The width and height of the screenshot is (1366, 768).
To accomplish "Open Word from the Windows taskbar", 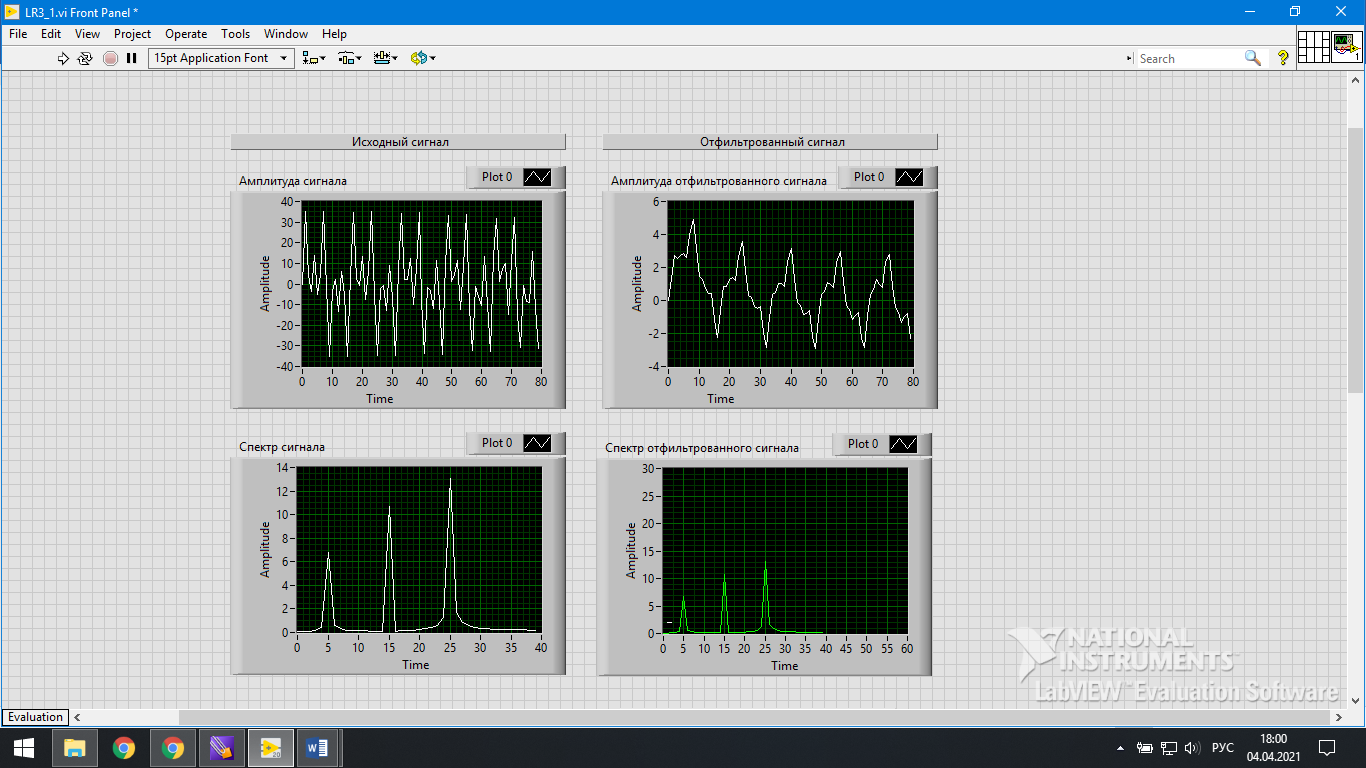I will 317,747.
